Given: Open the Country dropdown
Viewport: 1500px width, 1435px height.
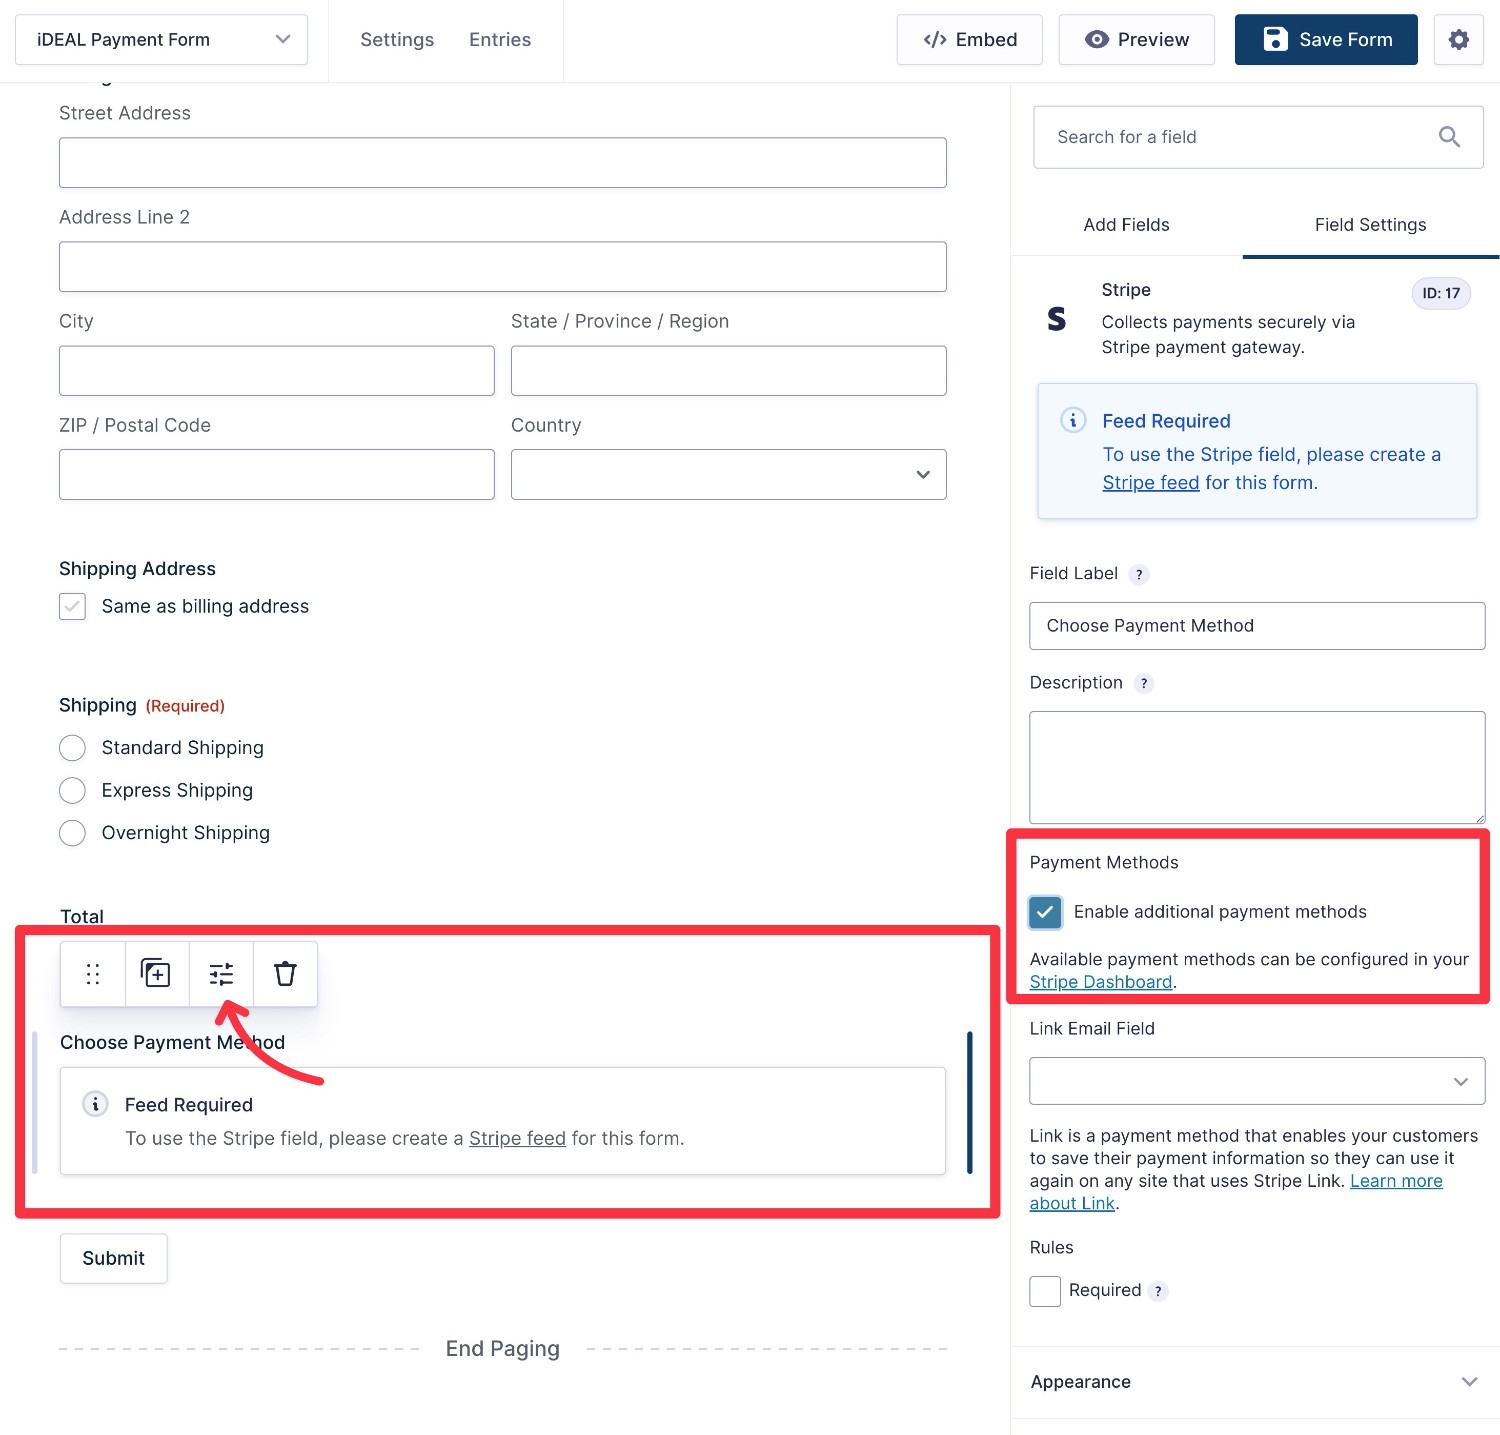Looking at the screenshot, I should 728,475.
